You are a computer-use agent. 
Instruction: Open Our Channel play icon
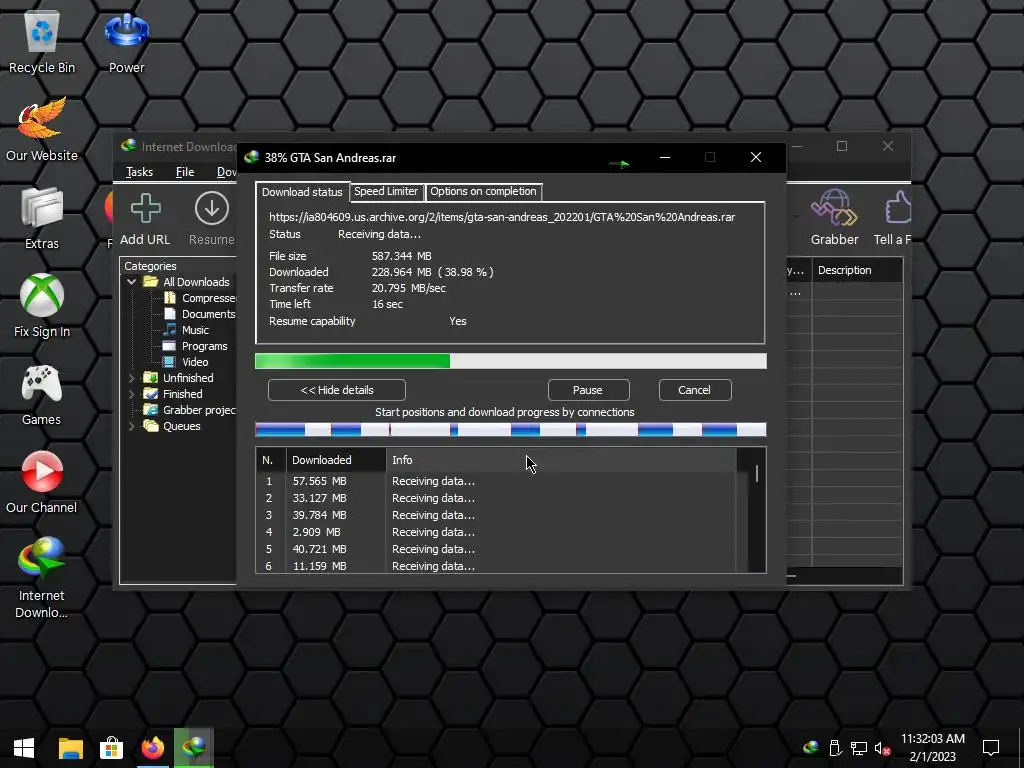42,482
